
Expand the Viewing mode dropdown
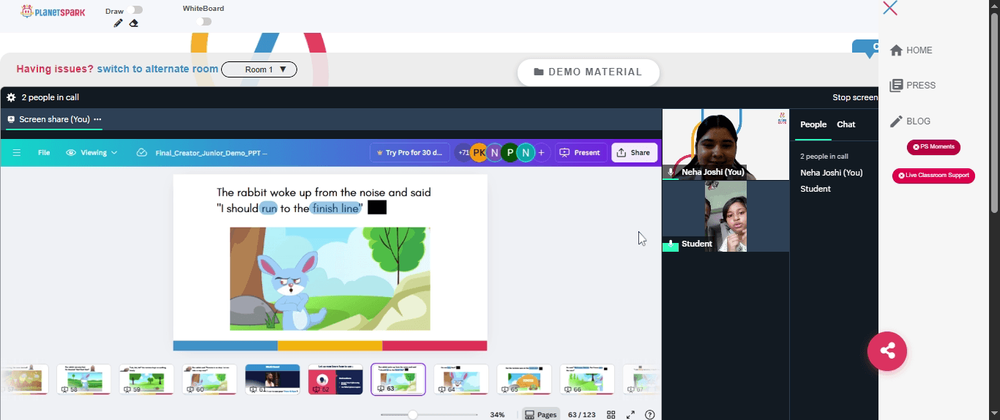92,153
